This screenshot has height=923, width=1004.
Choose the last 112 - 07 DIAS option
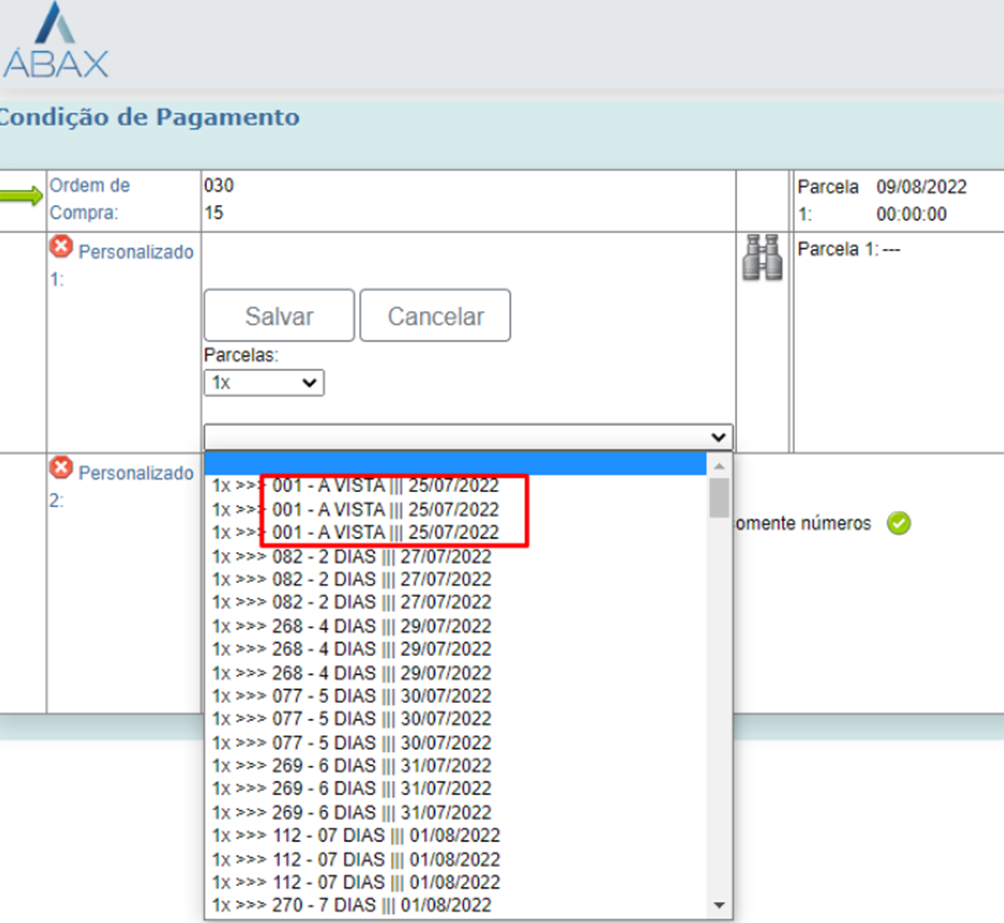(x=355, y=882)
